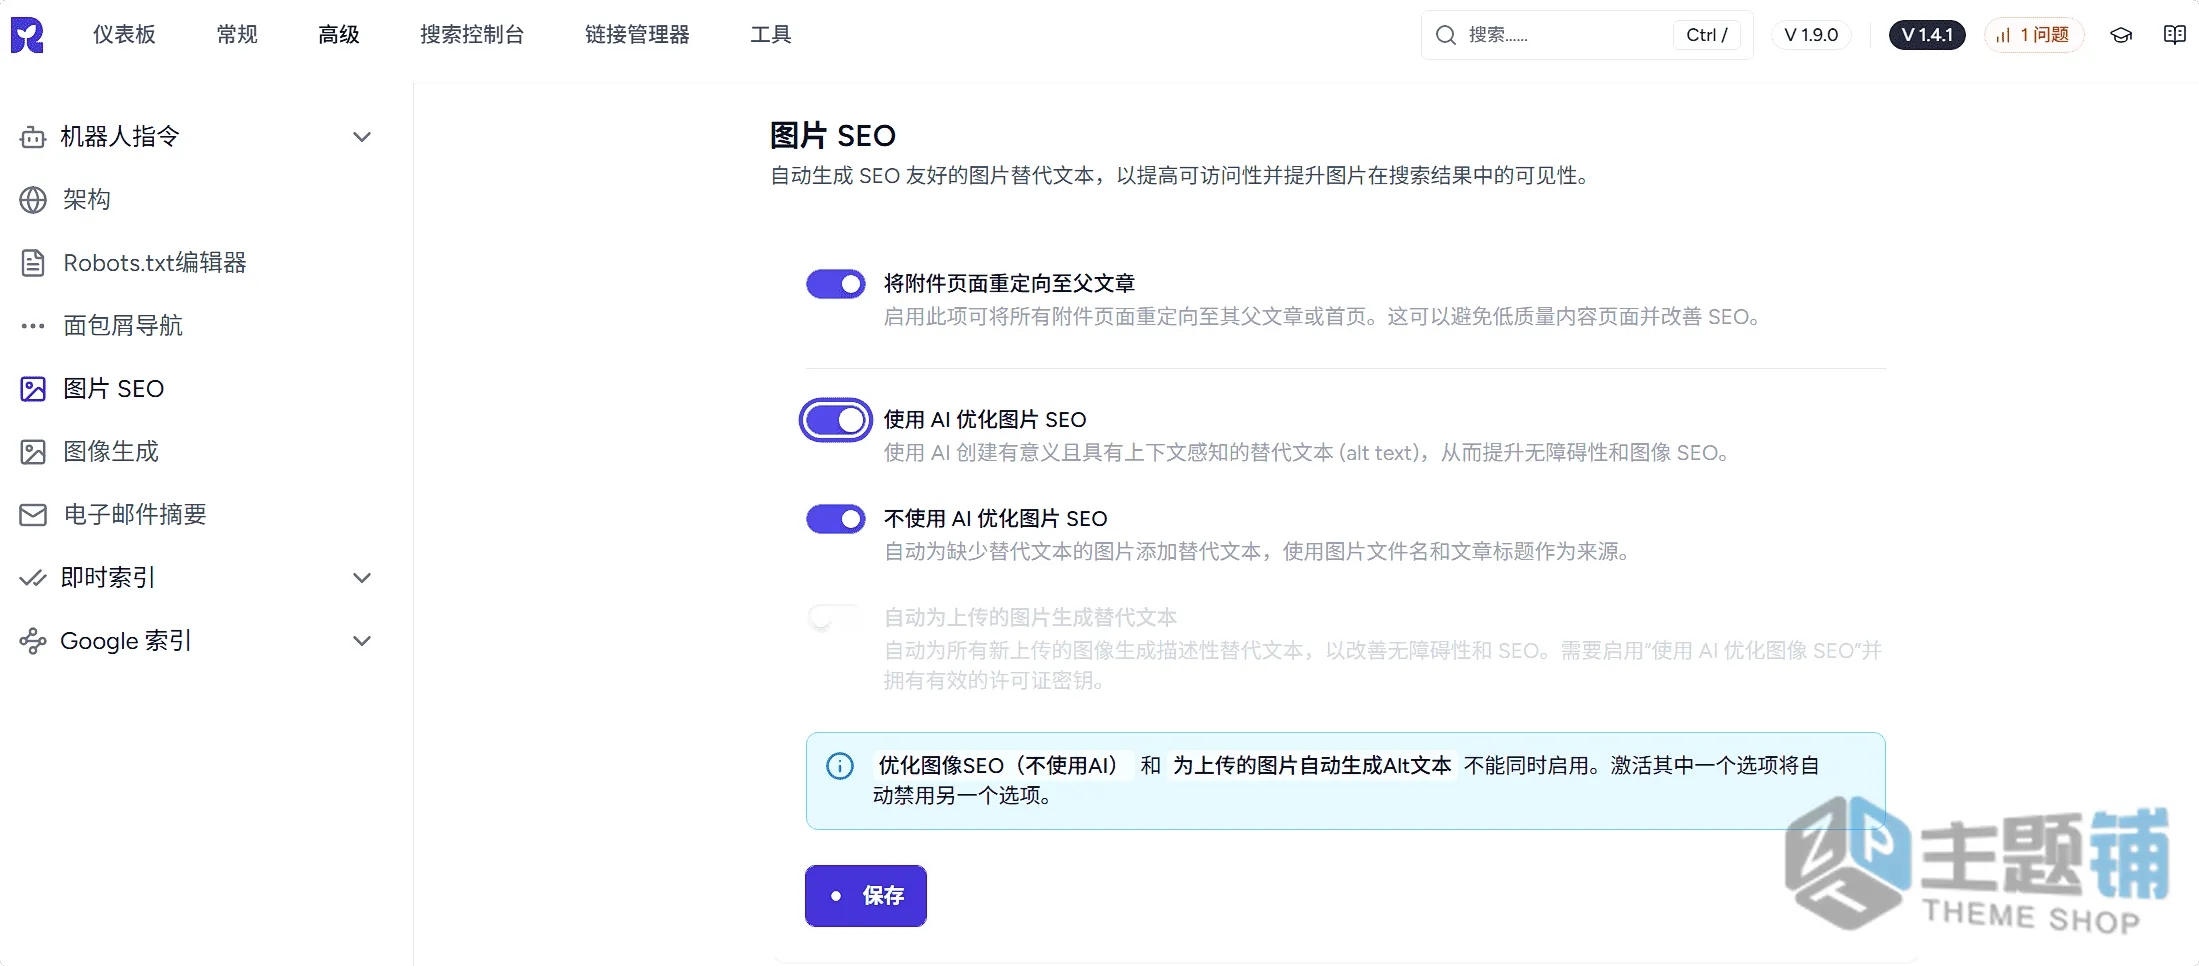This screenshot has width=2199, height=966.
Task: Click the V 1.4.1 version badge
Action: coord(1927,35)
